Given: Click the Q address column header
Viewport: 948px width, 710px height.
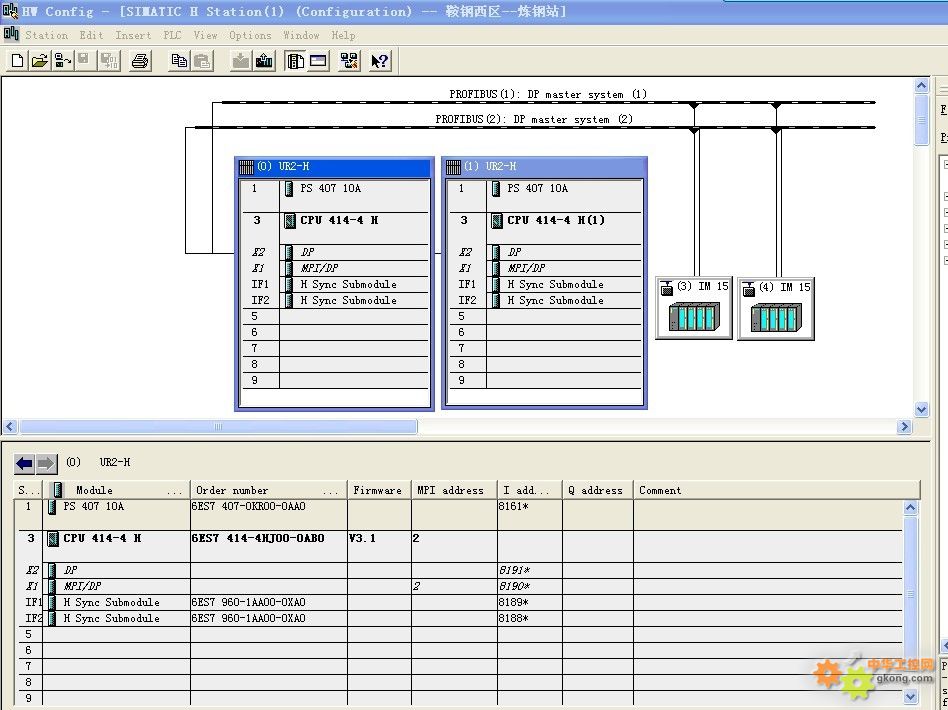Looking at the screenshot, I should coord(597,490).
